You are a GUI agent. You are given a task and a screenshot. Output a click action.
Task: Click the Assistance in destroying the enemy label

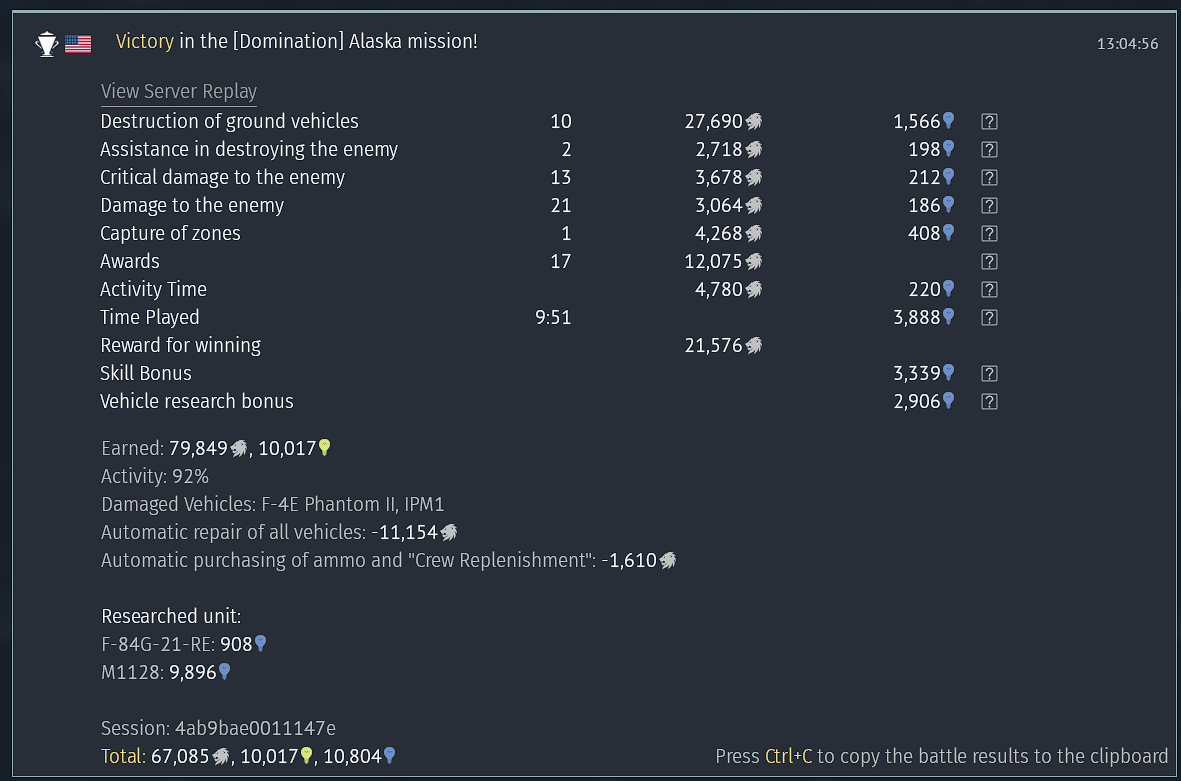(249, 149)
